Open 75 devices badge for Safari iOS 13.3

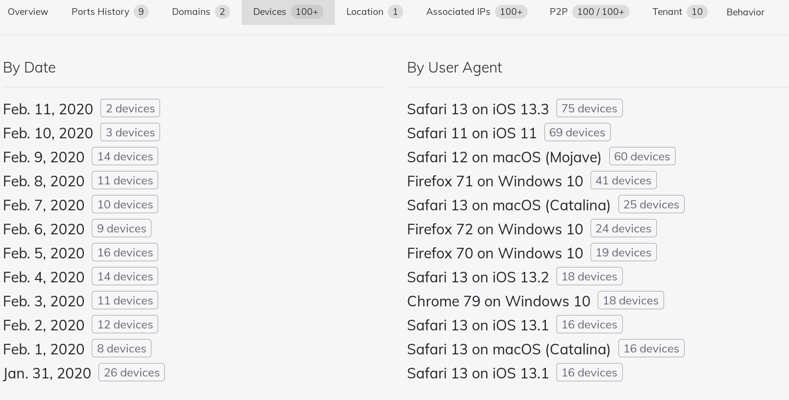pyautogui.click(x=589, y=108)
